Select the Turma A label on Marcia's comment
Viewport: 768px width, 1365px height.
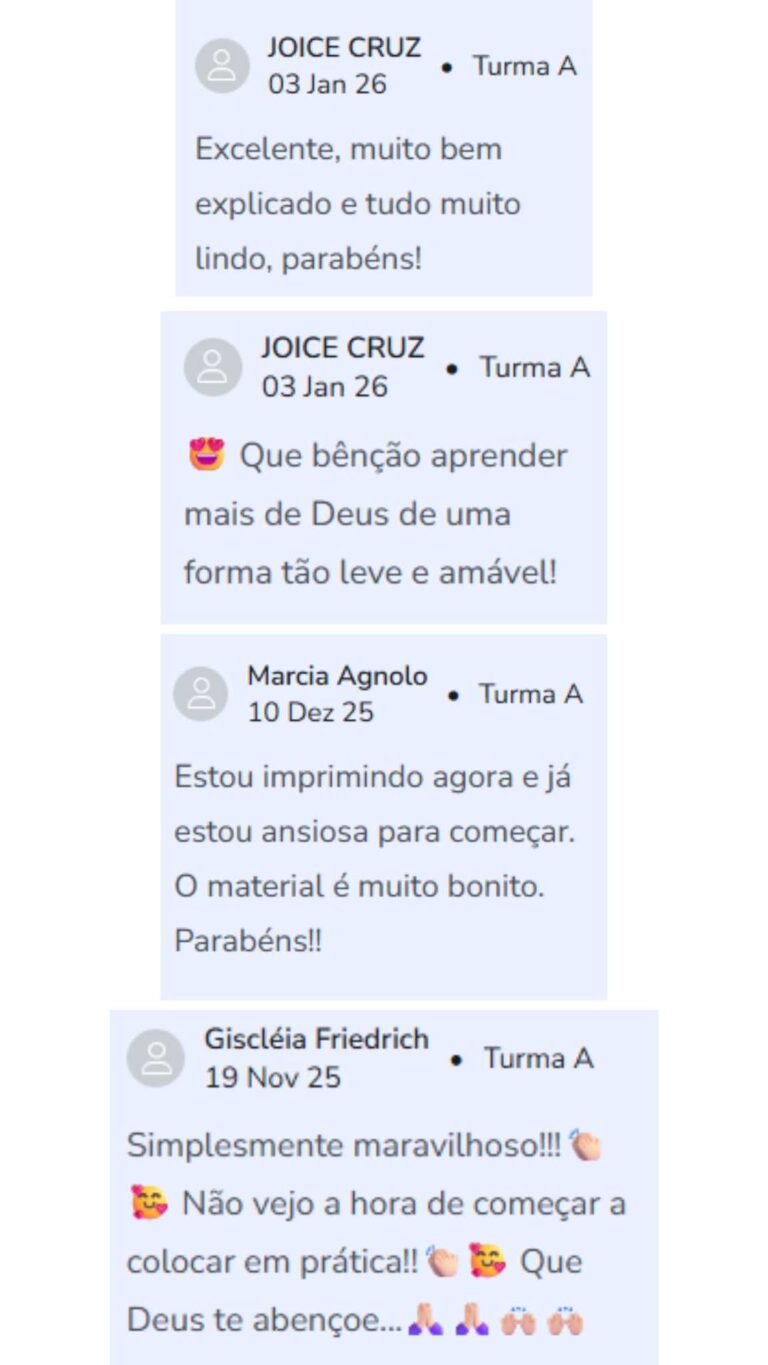[530, 694]
